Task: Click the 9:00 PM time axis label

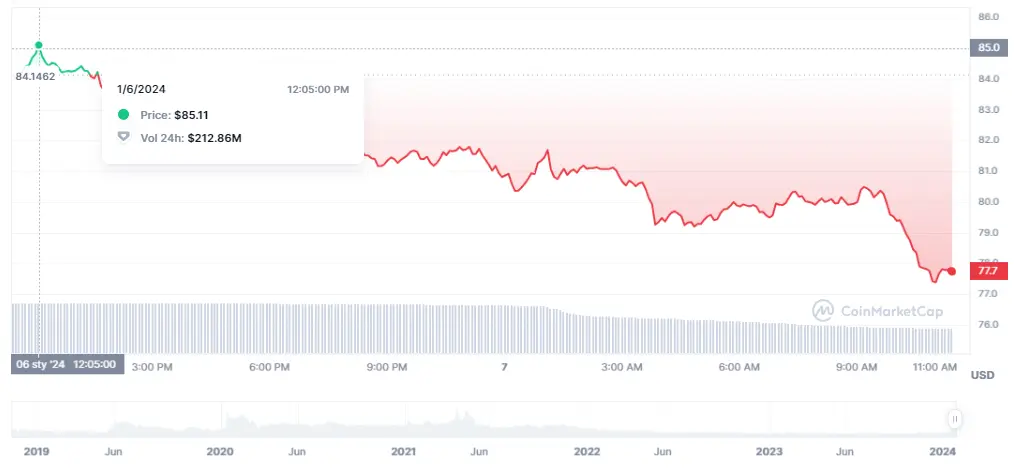Action: (387, 367)
